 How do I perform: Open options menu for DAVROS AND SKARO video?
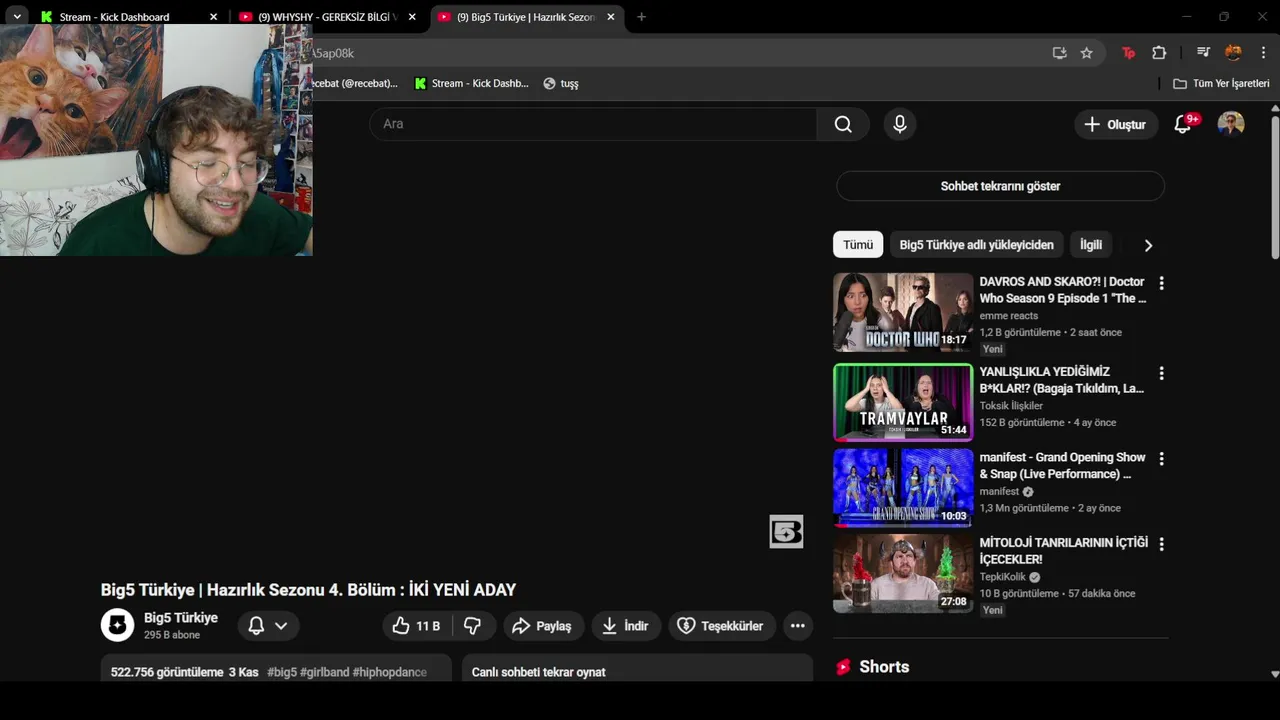(x=1161, y=284)
